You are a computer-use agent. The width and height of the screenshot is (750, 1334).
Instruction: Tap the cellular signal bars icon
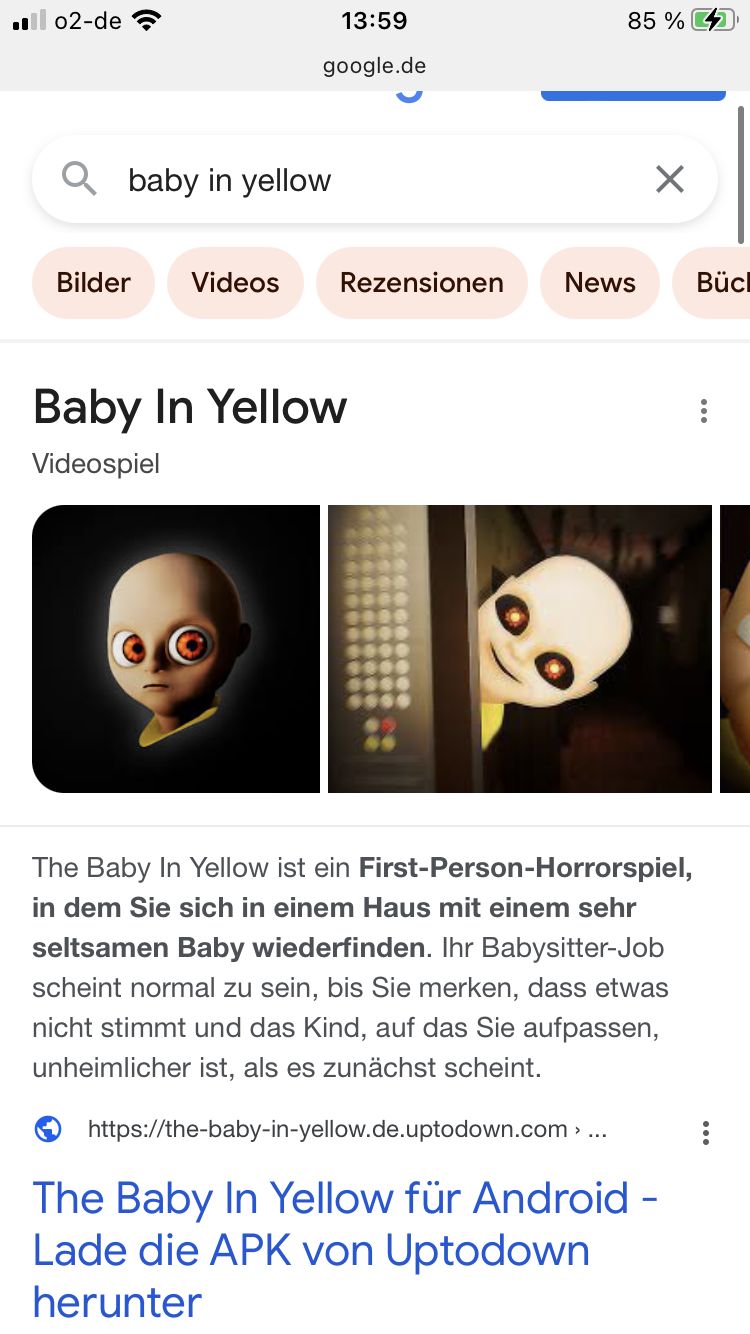29,20
